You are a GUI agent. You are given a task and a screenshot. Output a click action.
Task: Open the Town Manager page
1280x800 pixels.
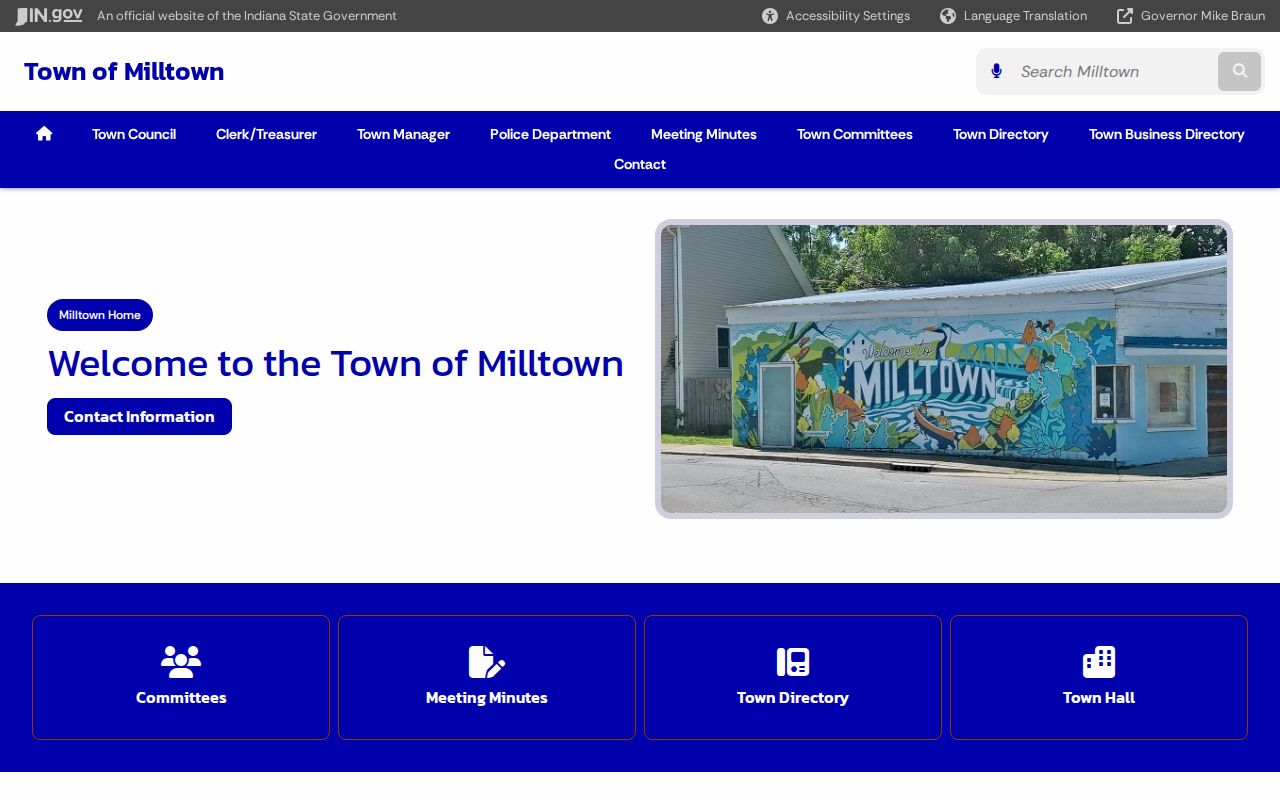tap(403, 134)
